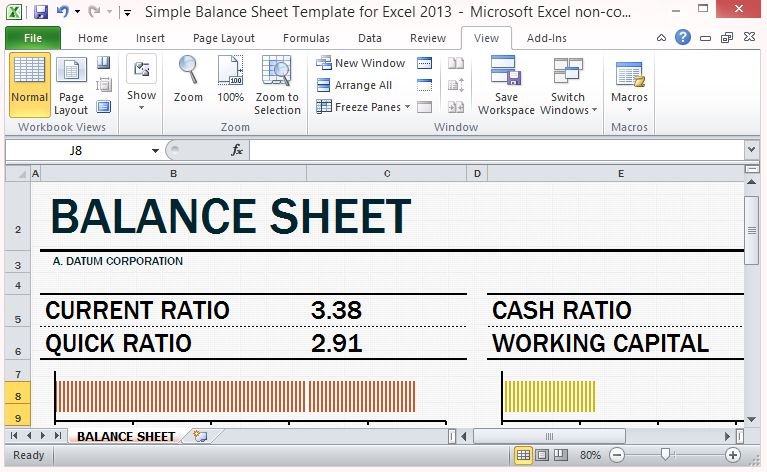Open the Formulas ribbon tab
Screen dimensions: 767x472
(306, 38)
